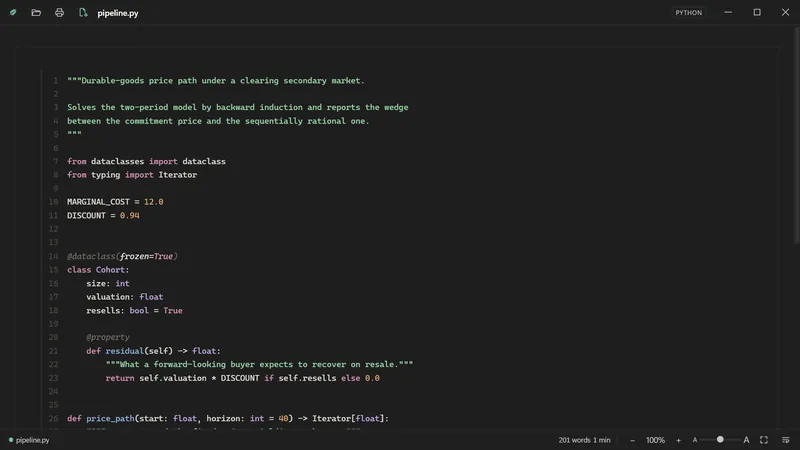Click 'Iterator' in the typing import line
800x450 pixels.
[178, 175]
